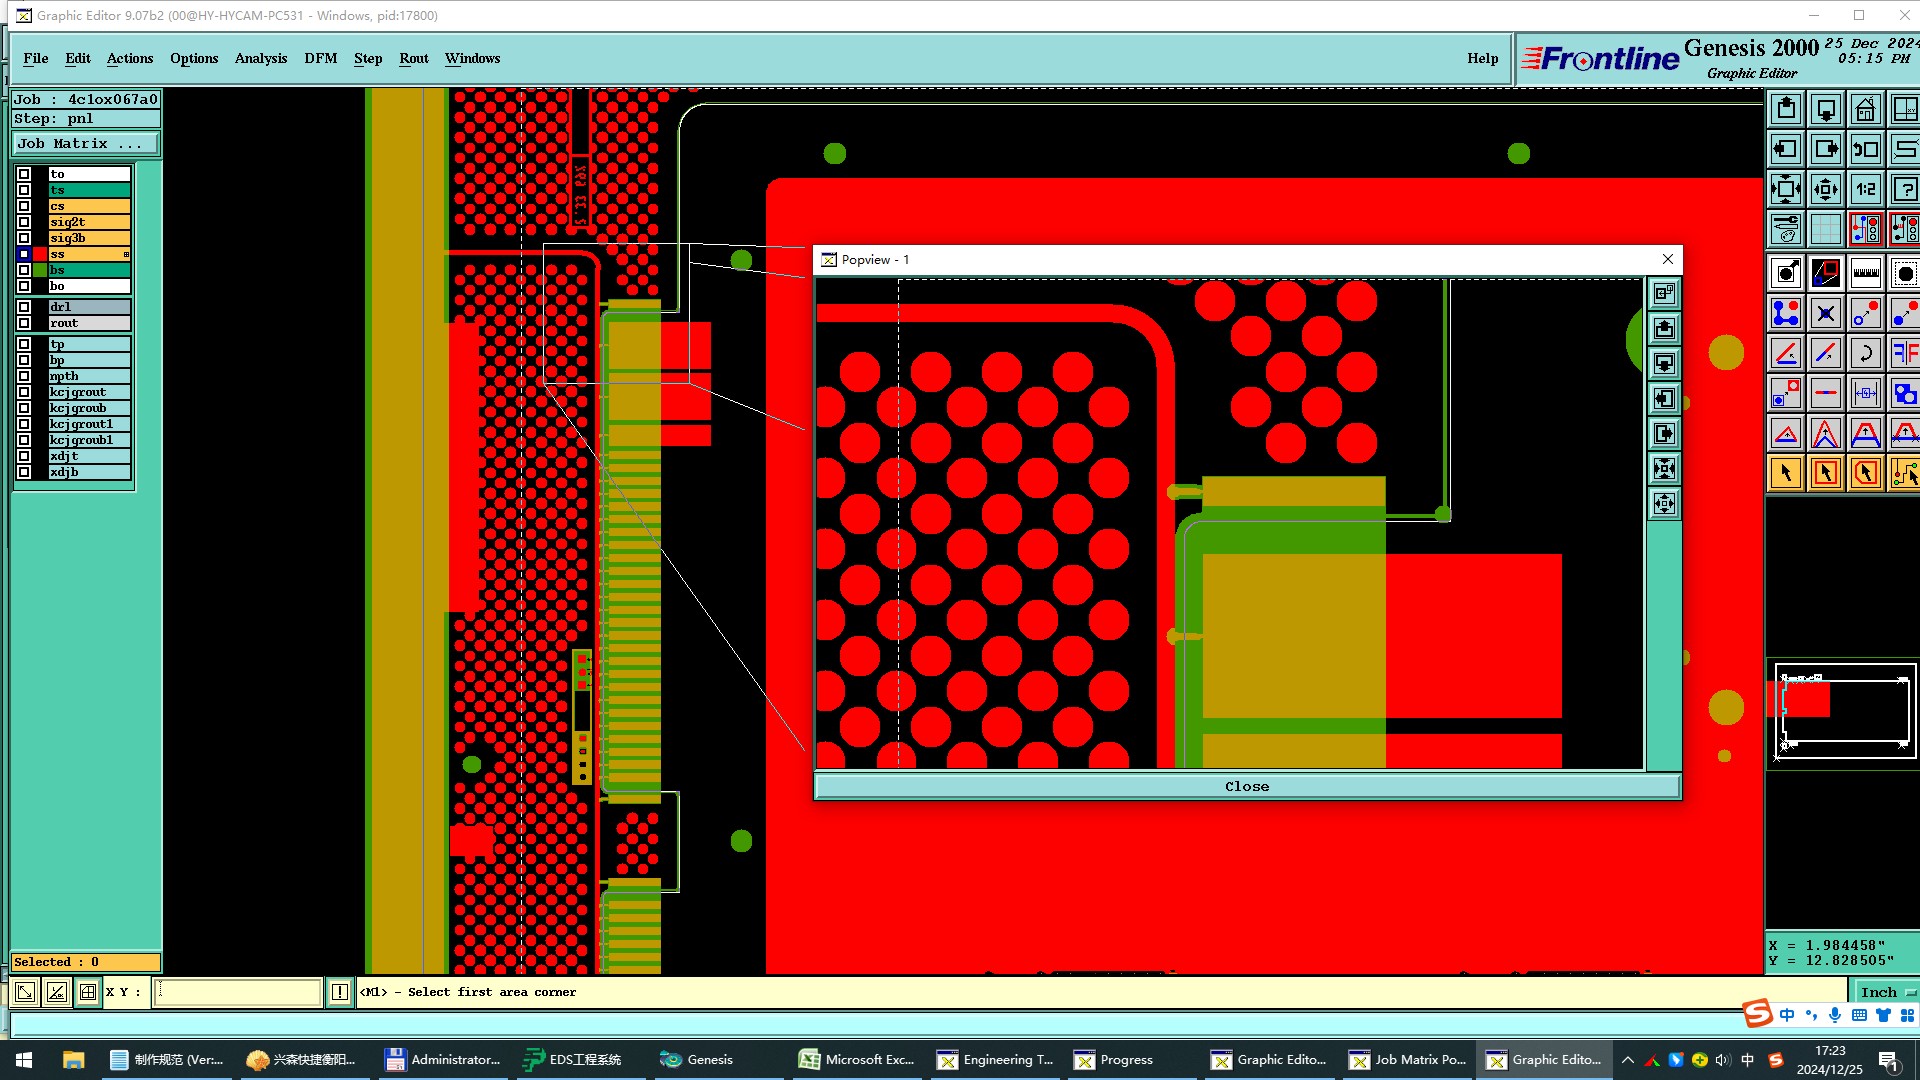Select the area zoom popview tool icon
Viewport: 1920px width, 1080px height.
tap(1826, 273)
